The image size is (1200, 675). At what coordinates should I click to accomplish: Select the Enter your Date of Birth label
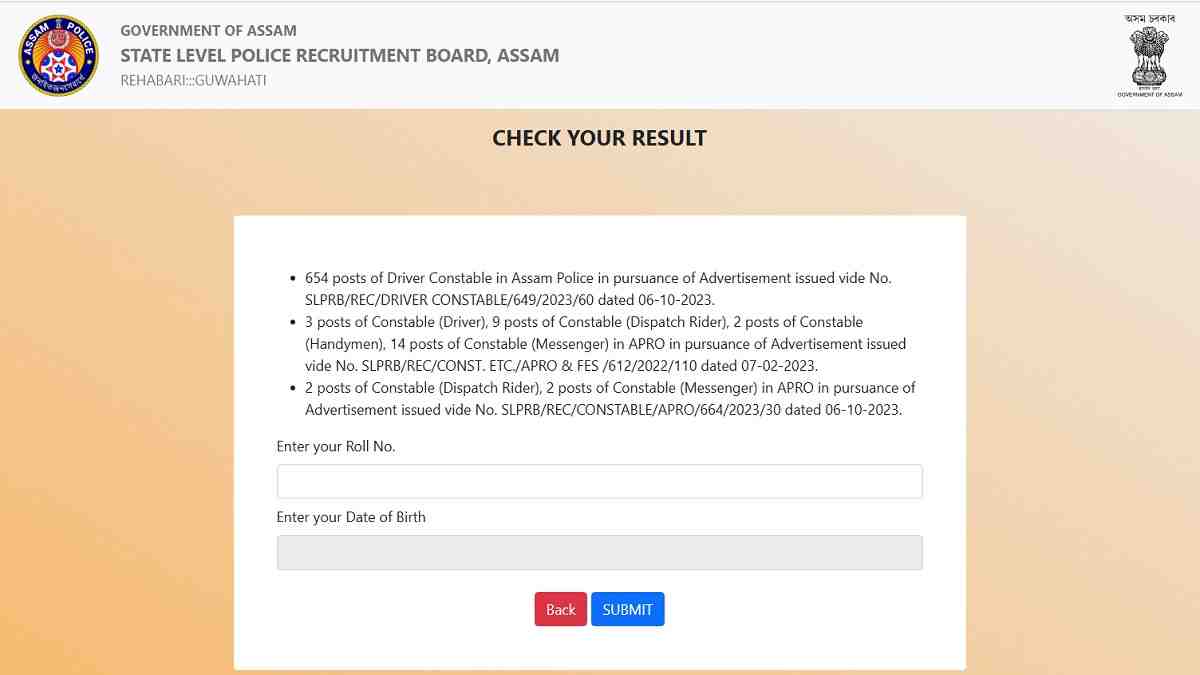[351, 517]
